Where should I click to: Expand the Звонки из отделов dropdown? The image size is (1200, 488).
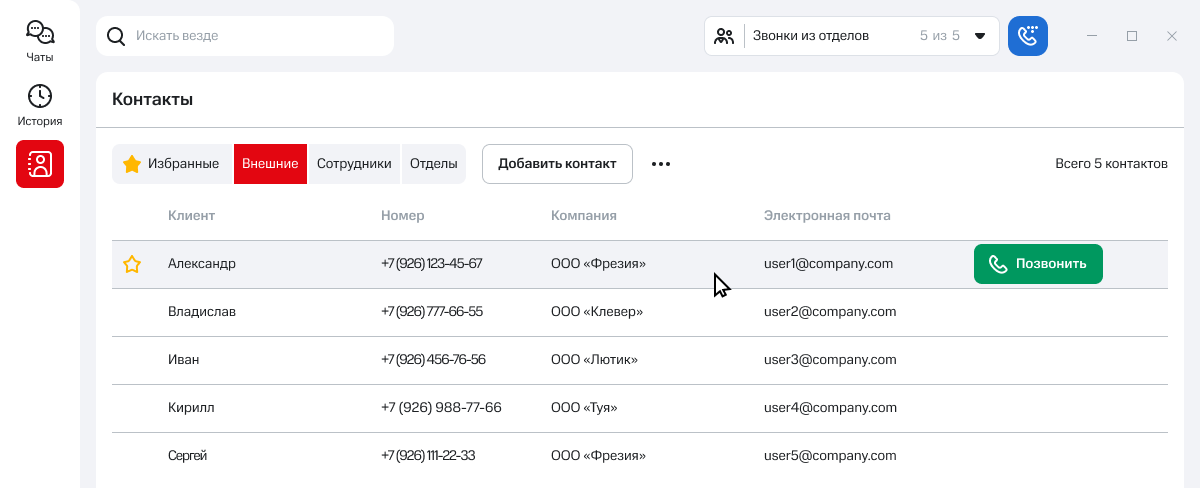point(980,36)
